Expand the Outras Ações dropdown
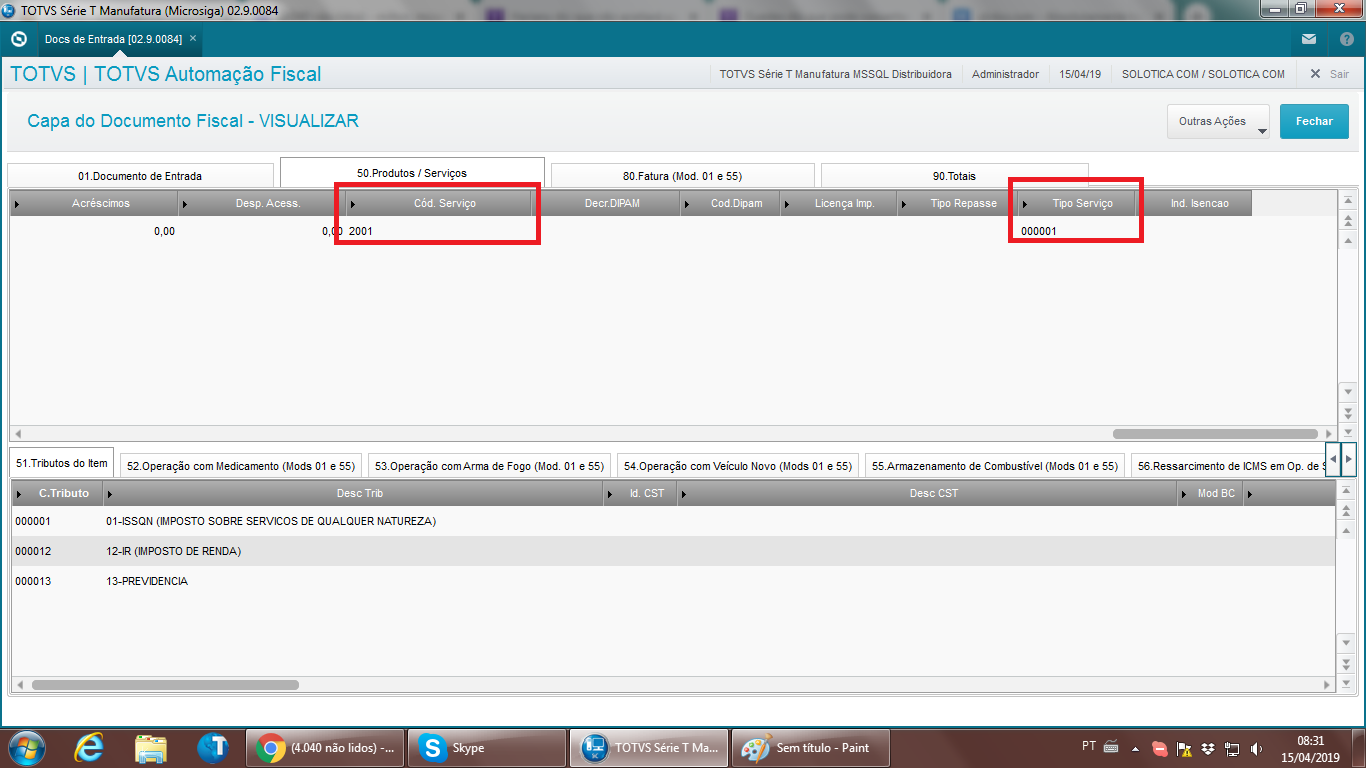The height and width of the screenshot is (768, 1366). click(1218, 122)
